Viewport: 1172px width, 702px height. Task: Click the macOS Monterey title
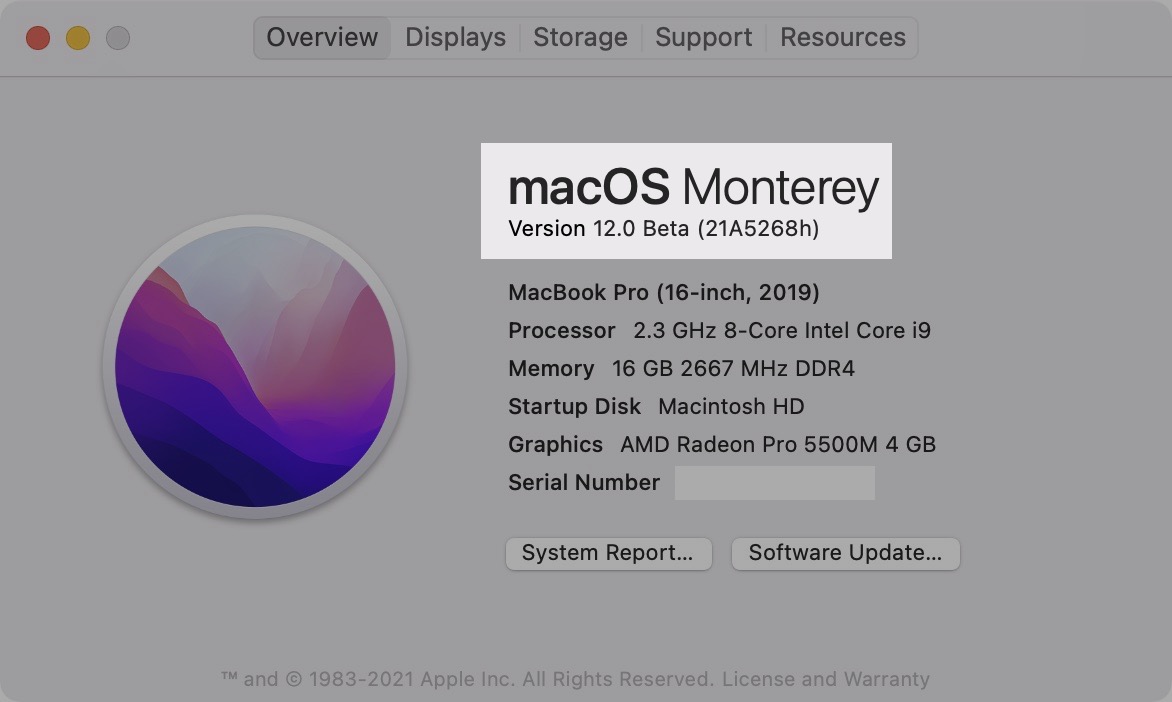pyautogui.click(x=693, y=188)
